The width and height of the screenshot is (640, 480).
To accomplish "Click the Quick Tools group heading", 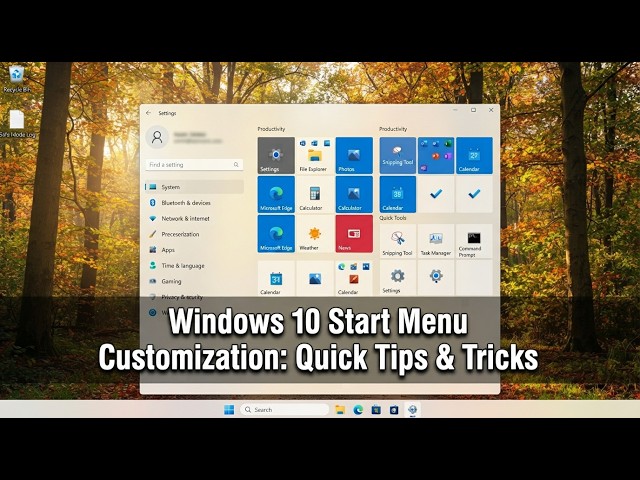I will pos(393,218).
